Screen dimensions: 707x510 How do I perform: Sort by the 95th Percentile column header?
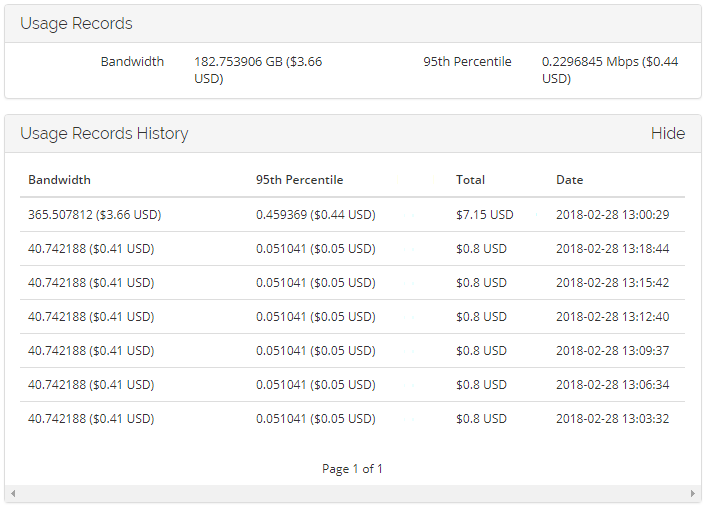click(x=299, y=180)
